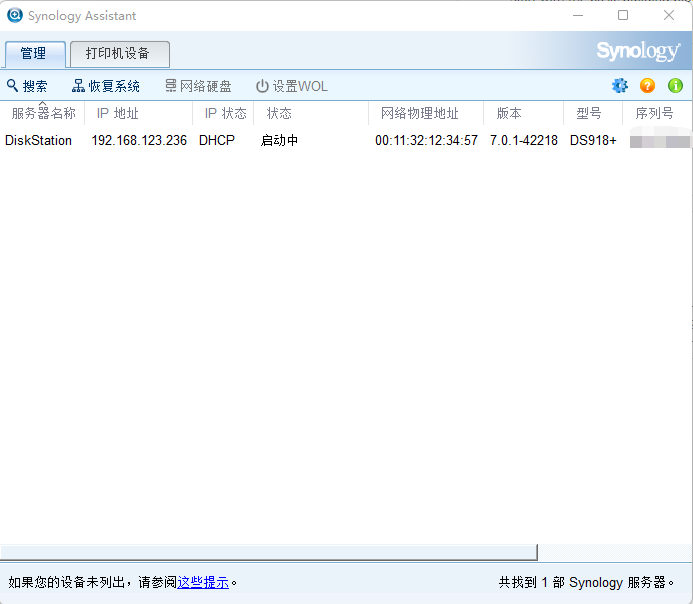Select the DiskStation server row
Image resolution: width=693 pixels, height=604 pixels.
[x=346, y=141]
